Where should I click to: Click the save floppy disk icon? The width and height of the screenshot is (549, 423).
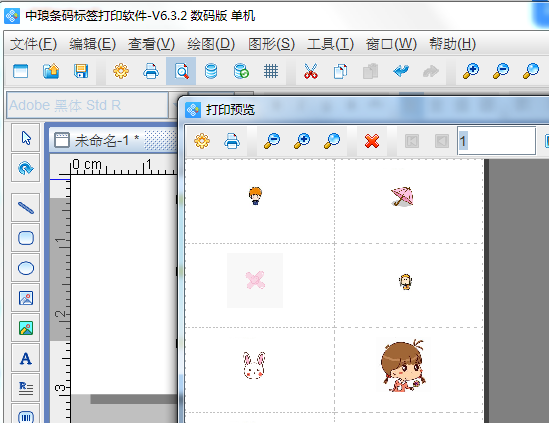click(81, 71)
